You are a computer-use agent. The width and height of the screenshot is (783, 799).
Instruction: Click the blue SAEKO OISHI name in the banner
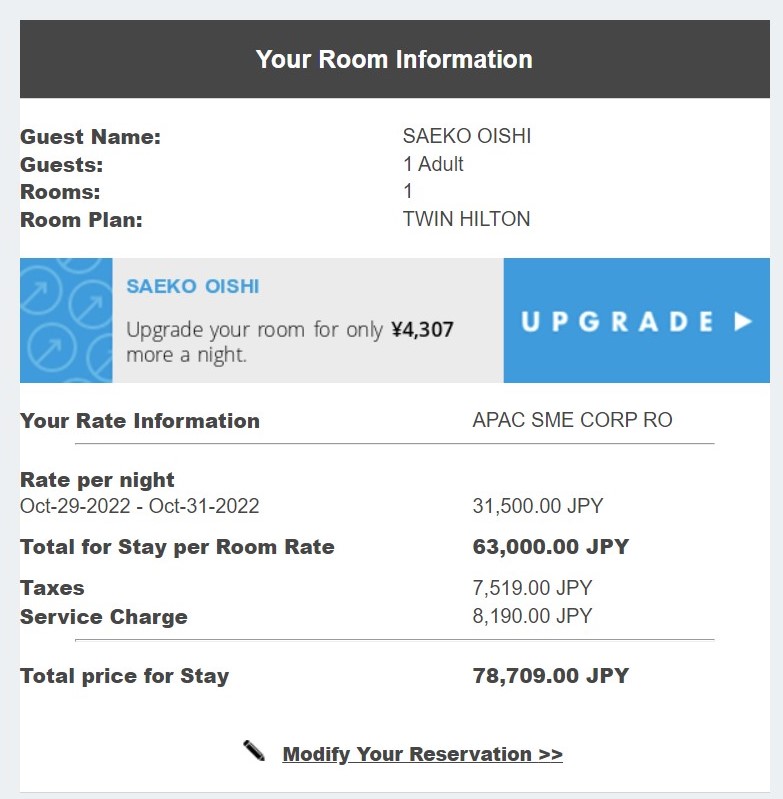click(x=193, y=286)
